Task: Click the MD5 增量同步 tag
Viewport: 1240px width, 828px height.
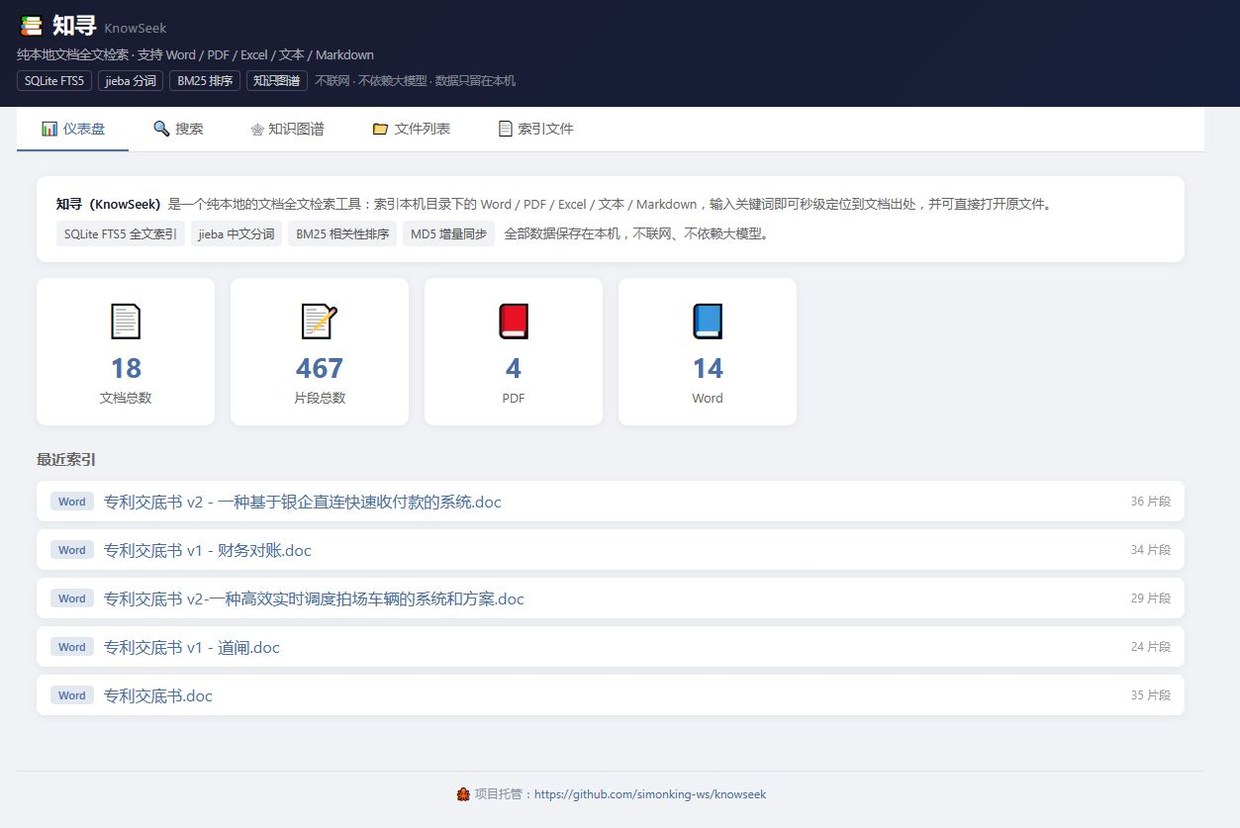Action: tap(448, 234)
